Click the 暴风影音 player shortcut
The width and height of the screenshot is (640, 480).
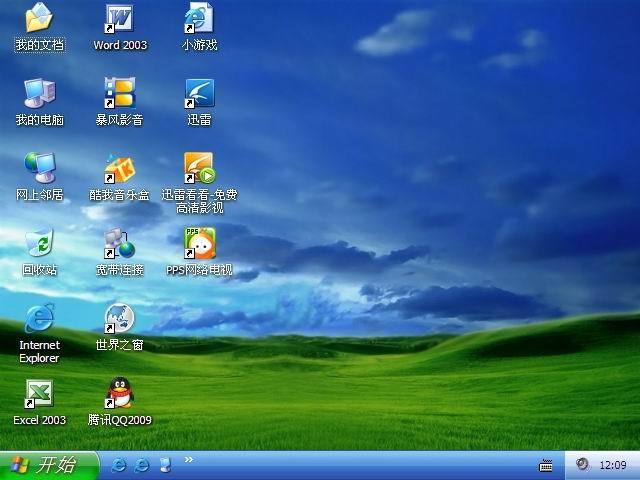pos(120,94)
